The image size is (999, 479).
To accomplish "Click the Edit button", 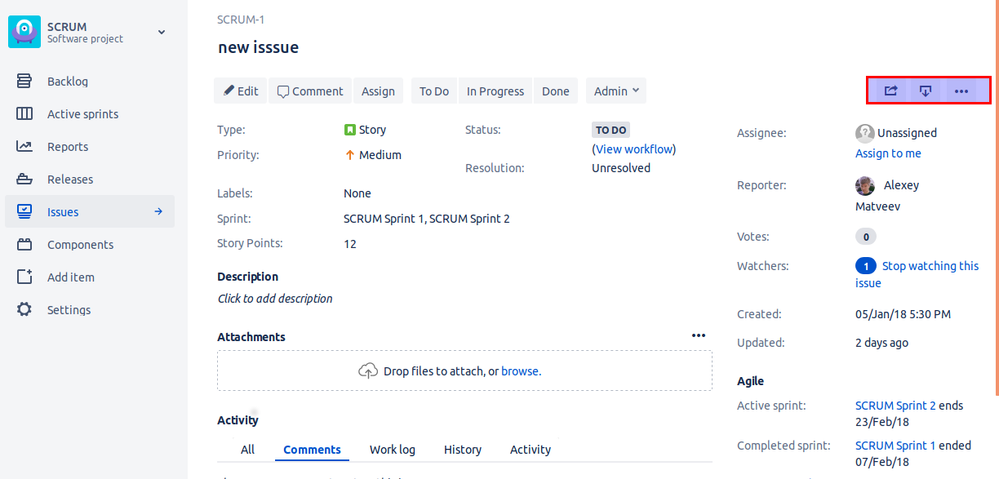I will point(240,91).
